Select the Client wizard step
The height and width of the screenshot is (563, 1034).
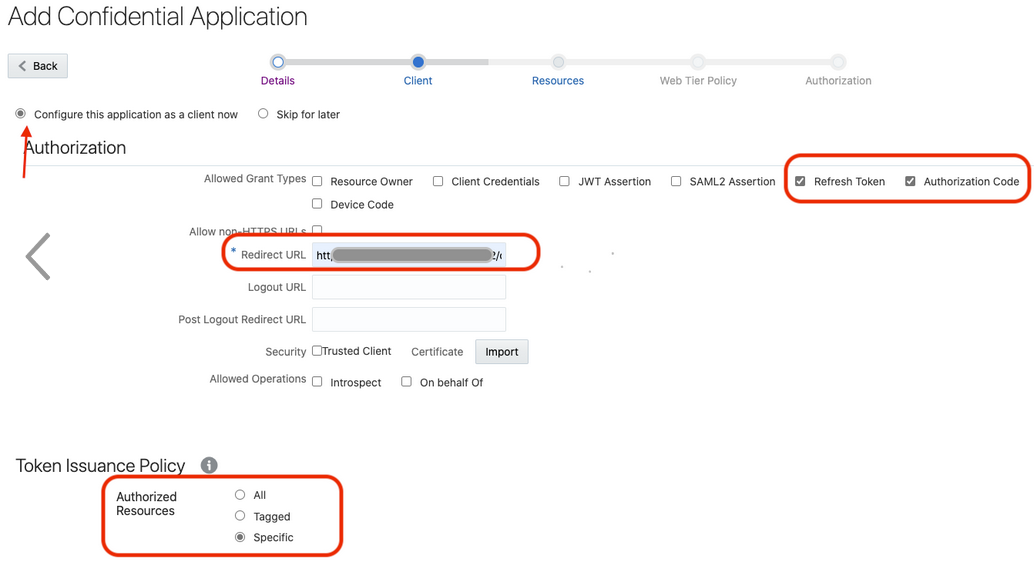click(417, 80)
